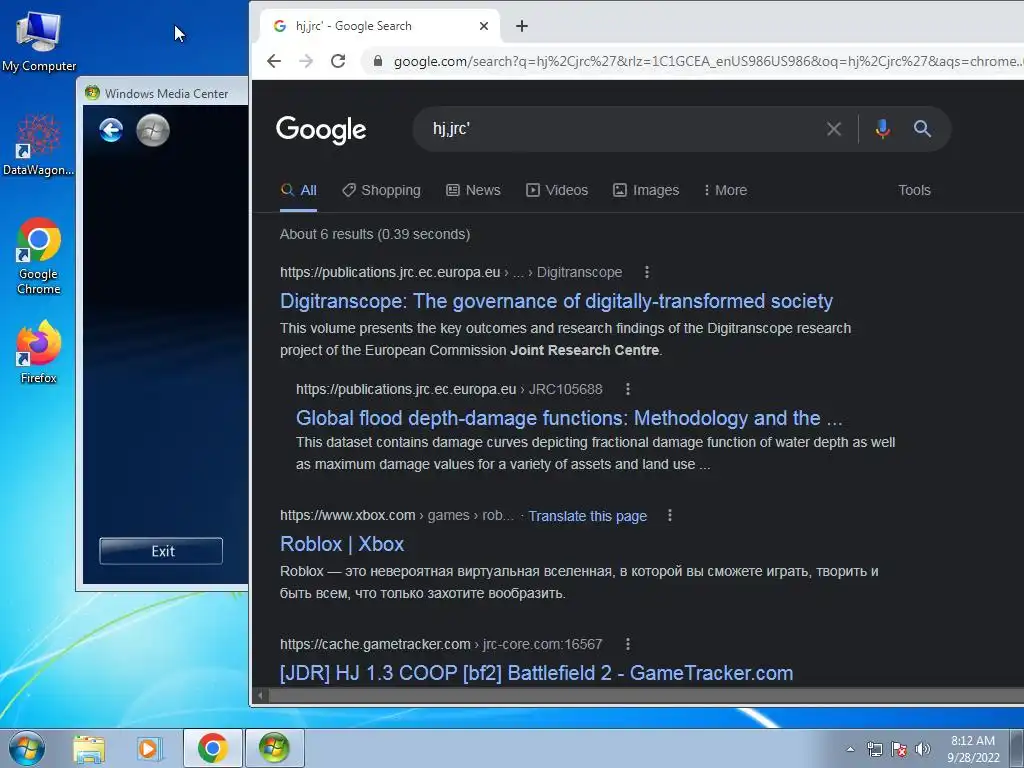1024x768 pixels.
Task: Open the Battlefield 2 GameTracker result
Action: coord(536,673)
